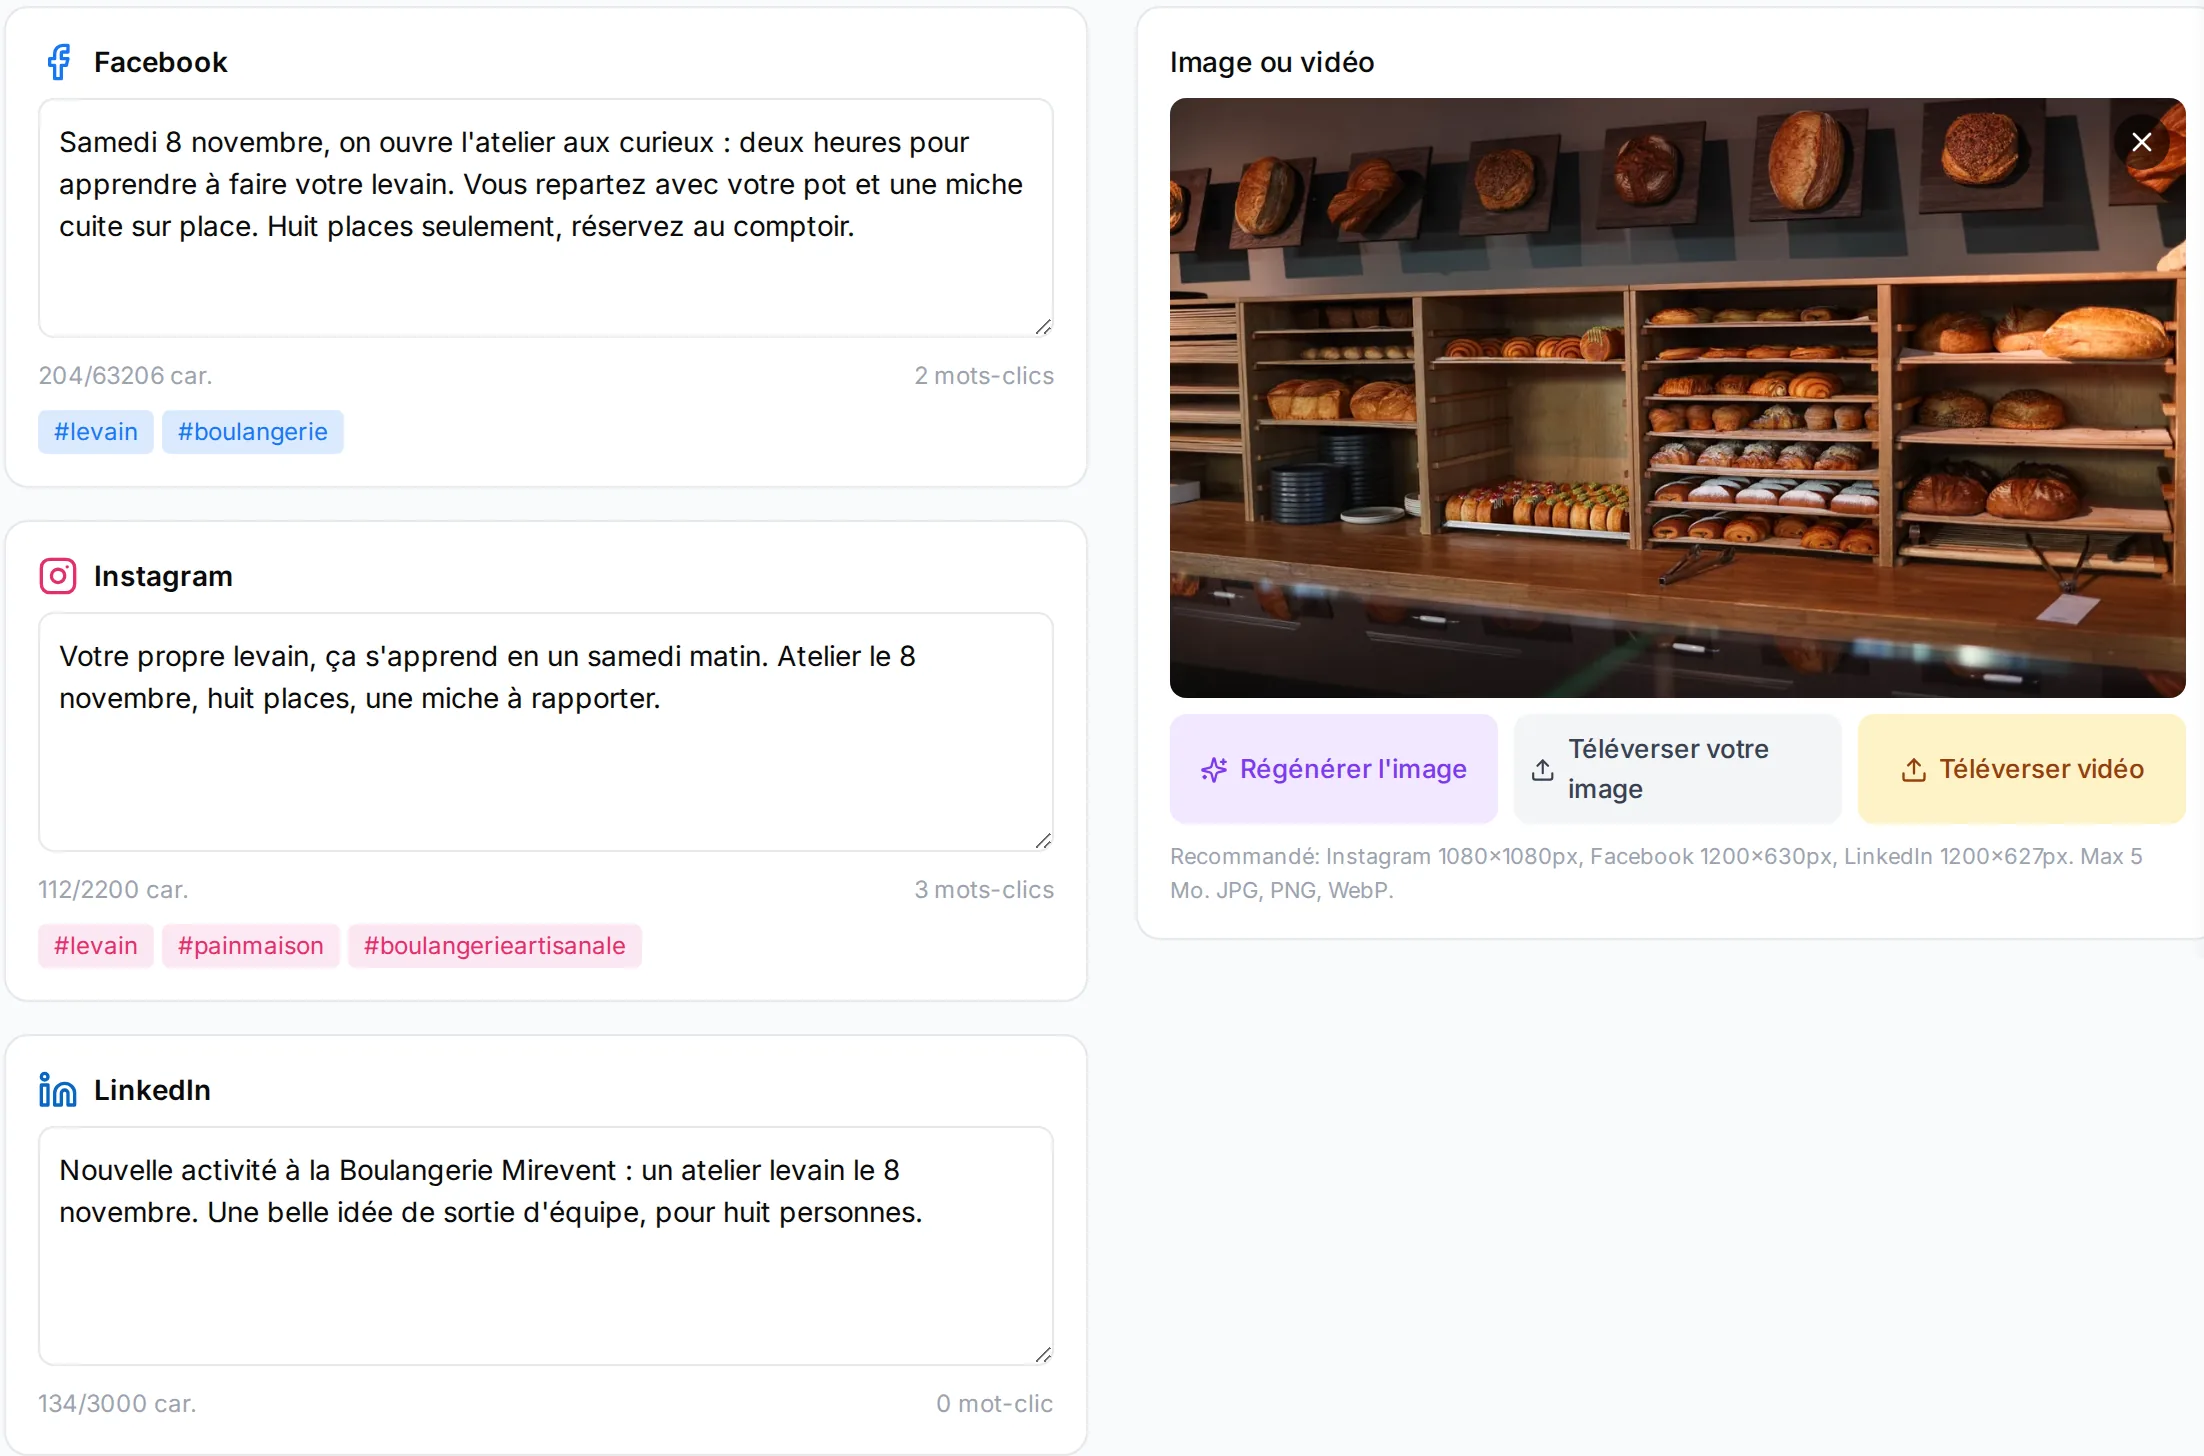Click the '3 mots-clics' label
The width and height of the screenshot is (2204, 1456).
984,890
